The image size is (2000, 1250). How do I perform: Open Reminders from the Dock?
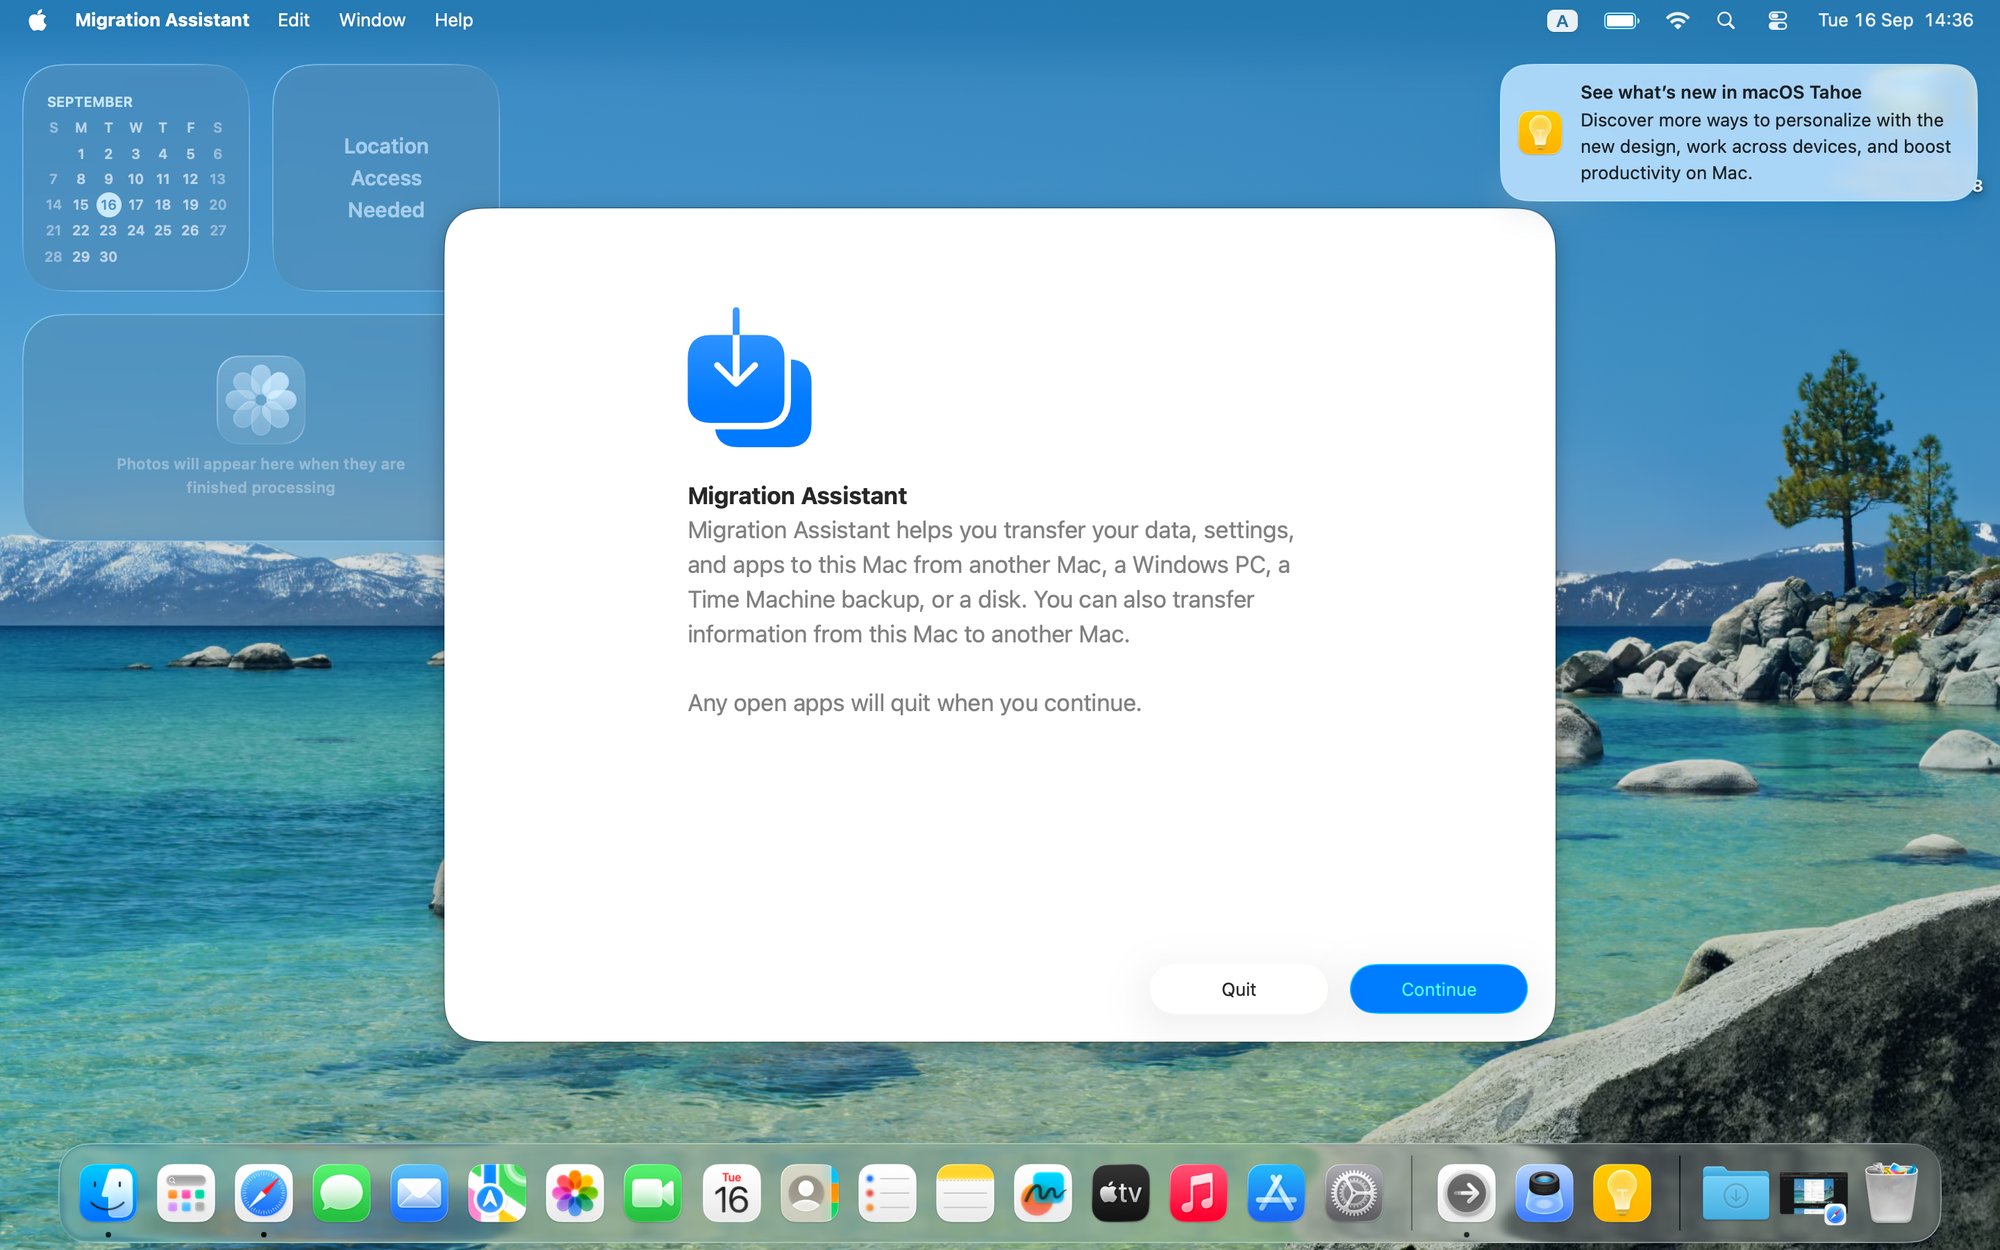[887, 1193]
